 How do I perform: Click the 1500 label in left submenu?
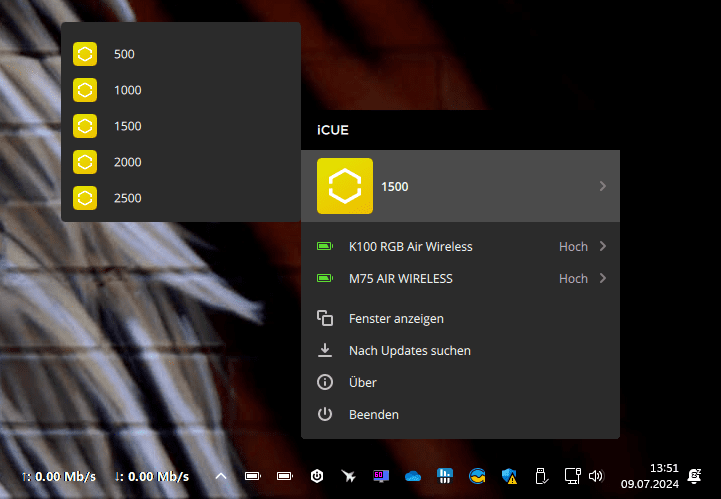(128, 126)
